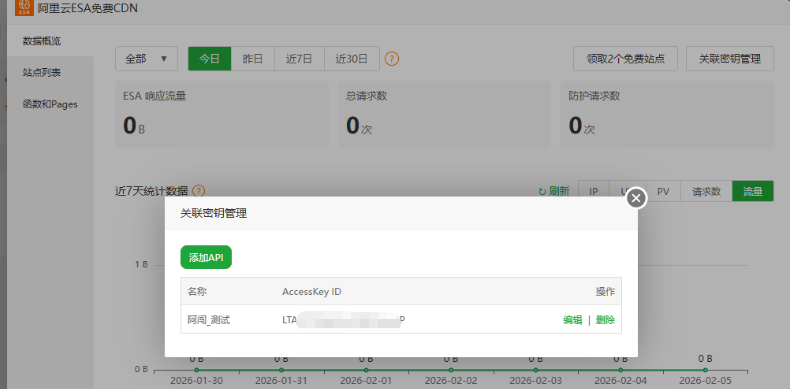Delete the 阿闰_测试 key via 删除
This screenshot has width=790, height=389.
(x=605, y=319)
